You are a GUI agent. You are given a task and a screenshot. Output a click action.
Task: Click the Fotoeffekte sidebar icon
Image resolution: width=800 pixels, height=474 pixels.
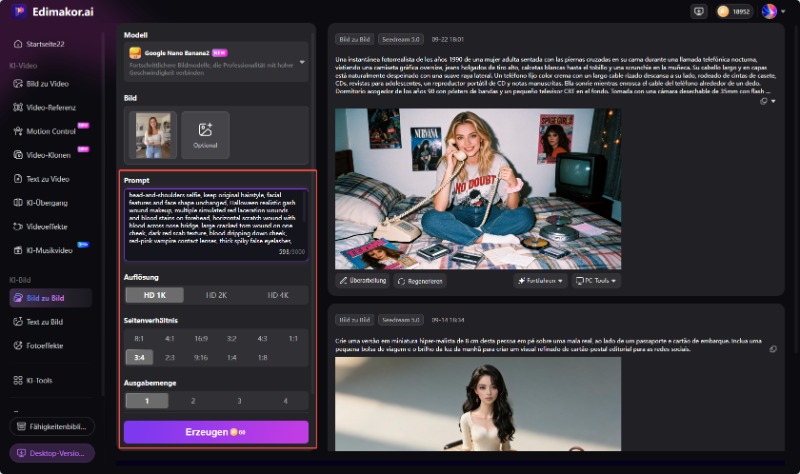point(18,345)
